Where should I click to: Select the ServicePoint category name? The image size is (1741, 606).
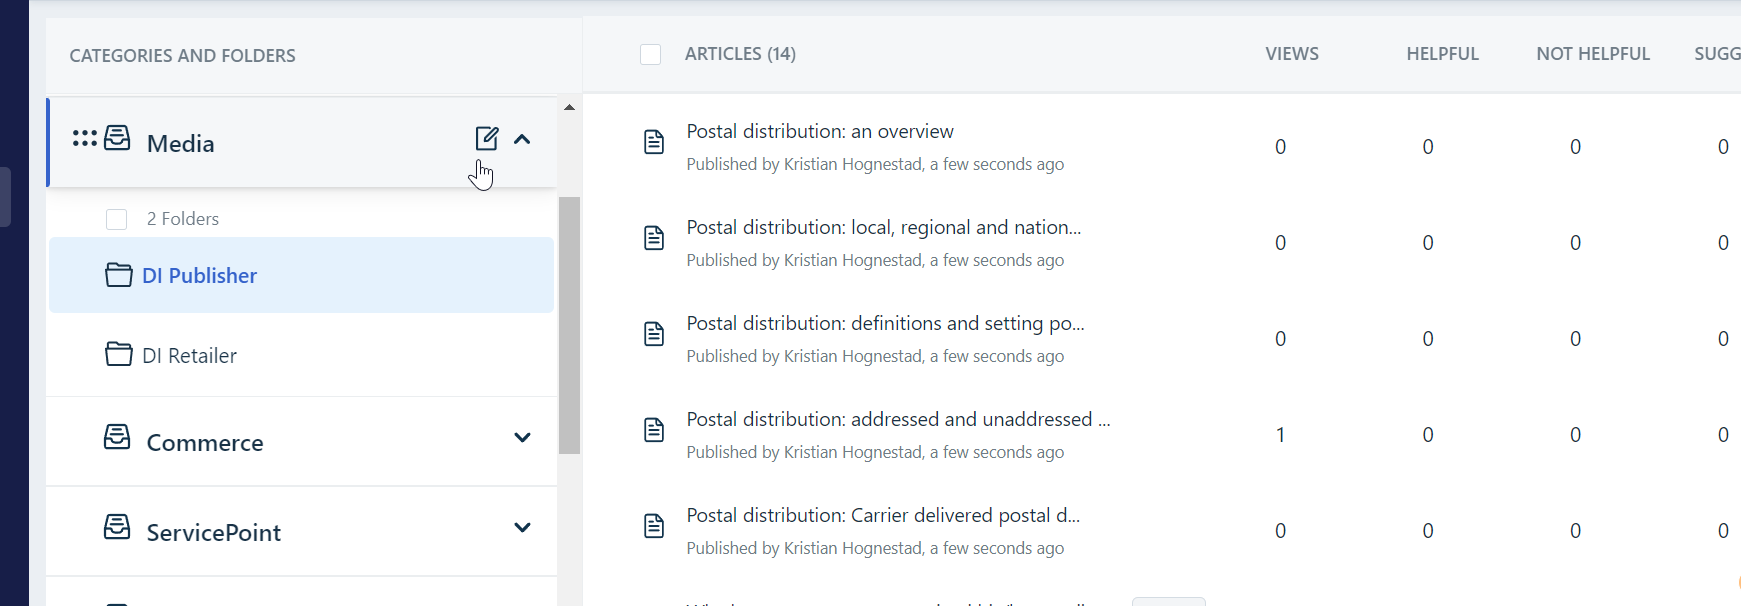[214, 532]
